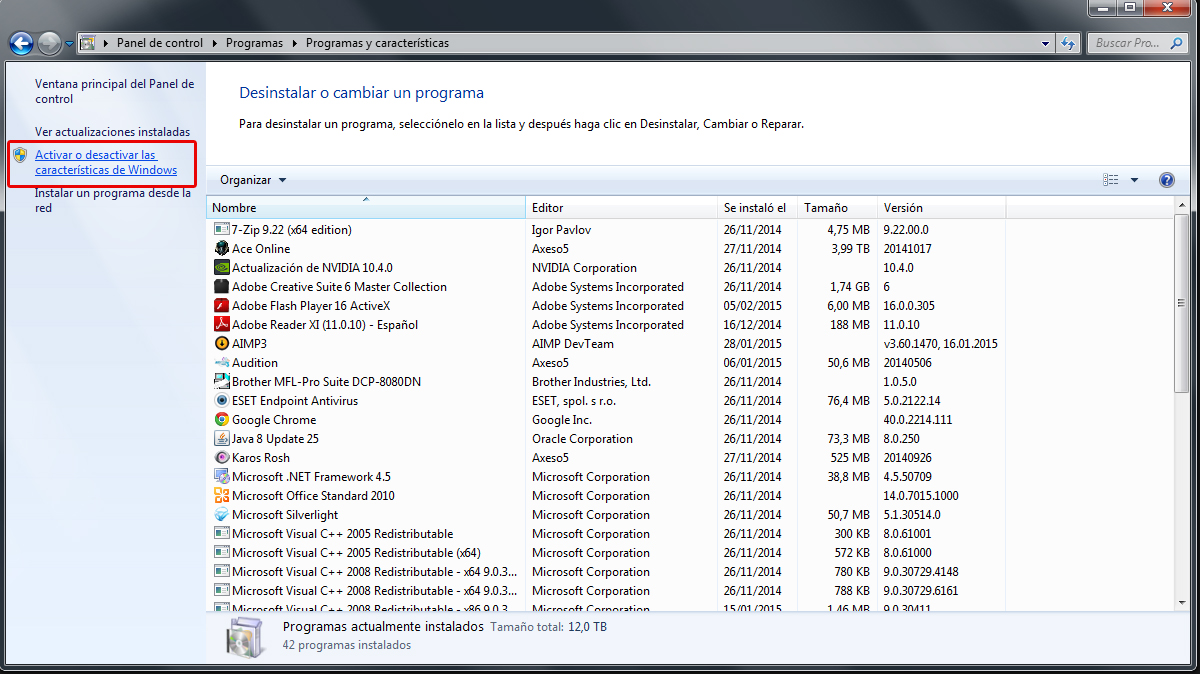Click version v3.60.1470, 16.01.2015 cell
The image size is (1200, 674).
[x=940, y=344]
